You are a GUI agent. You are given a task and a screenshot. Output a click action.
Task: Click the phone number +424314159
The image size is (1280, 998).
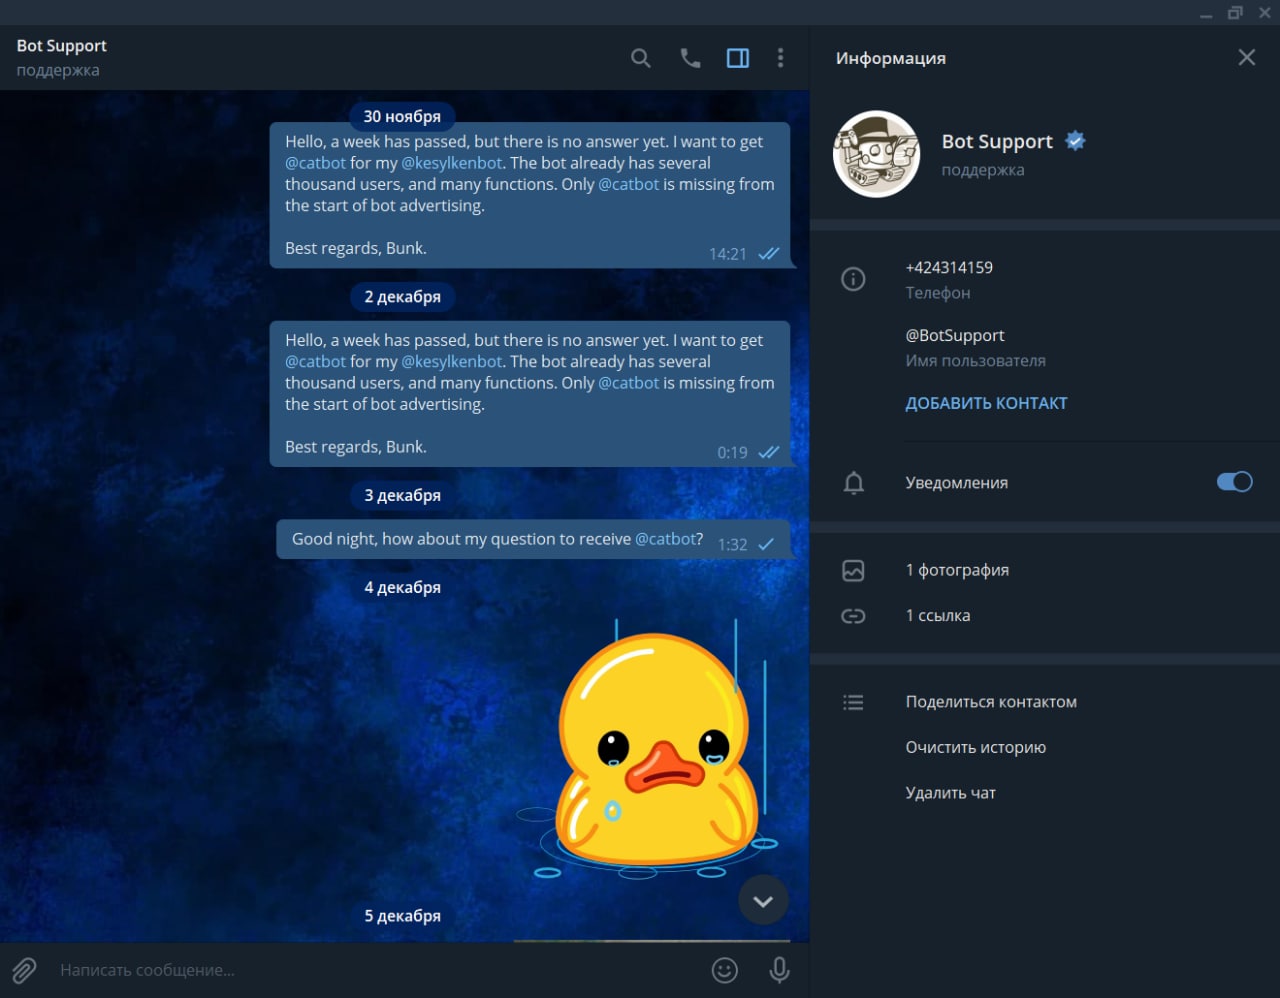(949, 267)
